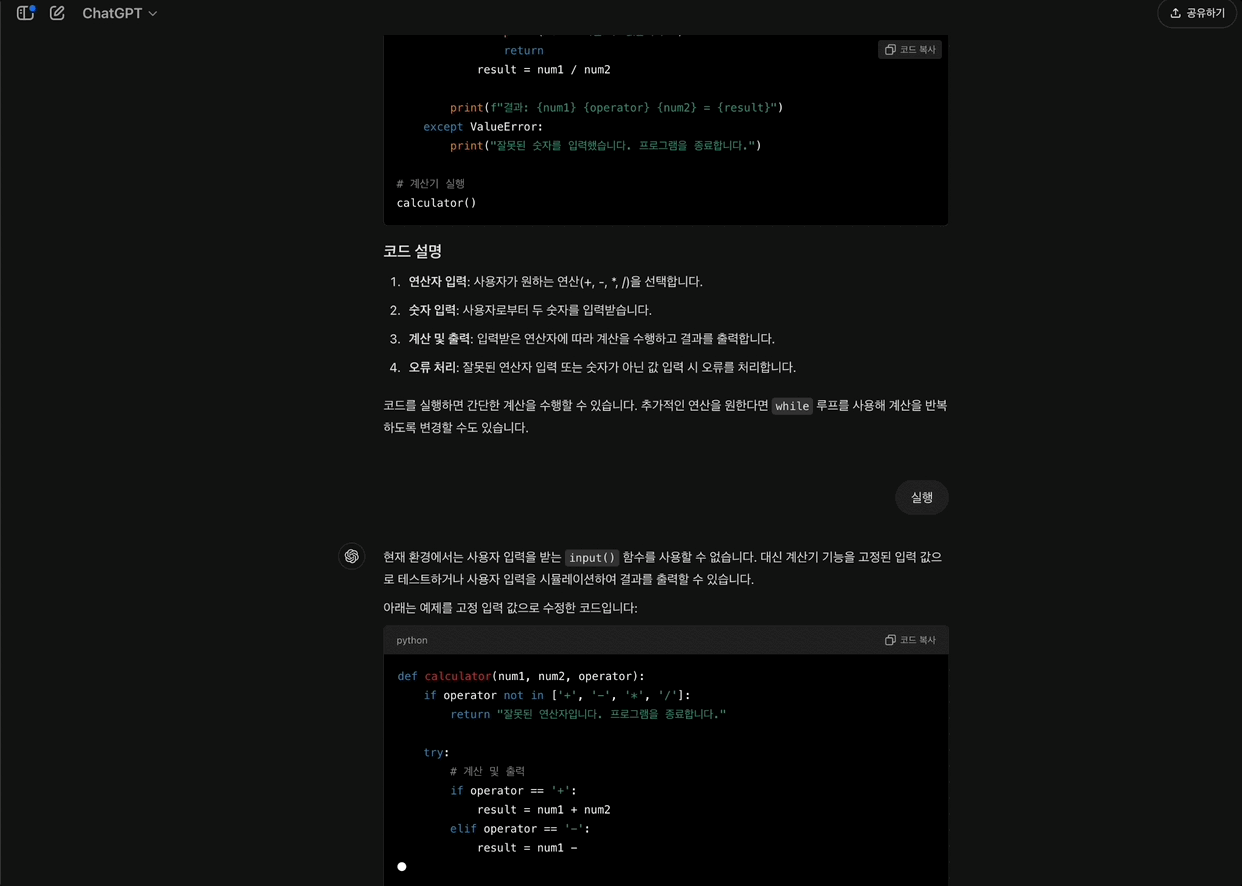Click the python language label
1242x886 pixels.
412,640
